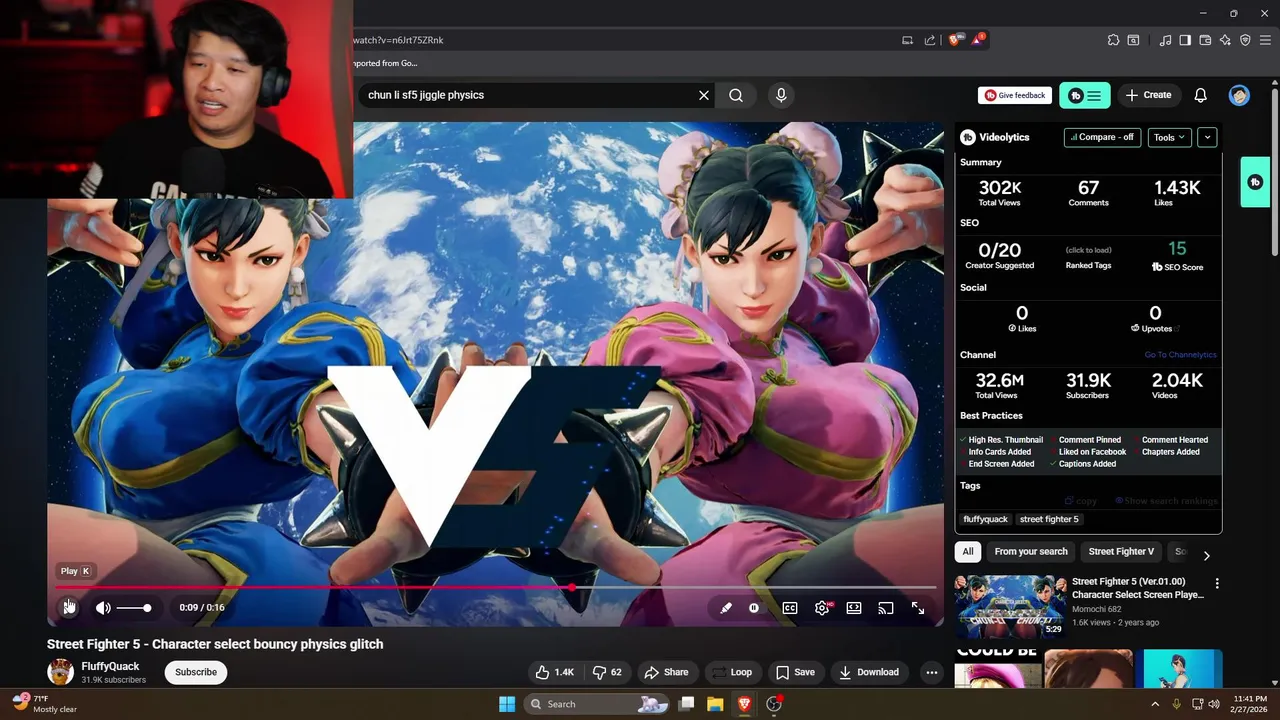
Task: Search with your voice using the microphone
Action: [x=781, y=95]
